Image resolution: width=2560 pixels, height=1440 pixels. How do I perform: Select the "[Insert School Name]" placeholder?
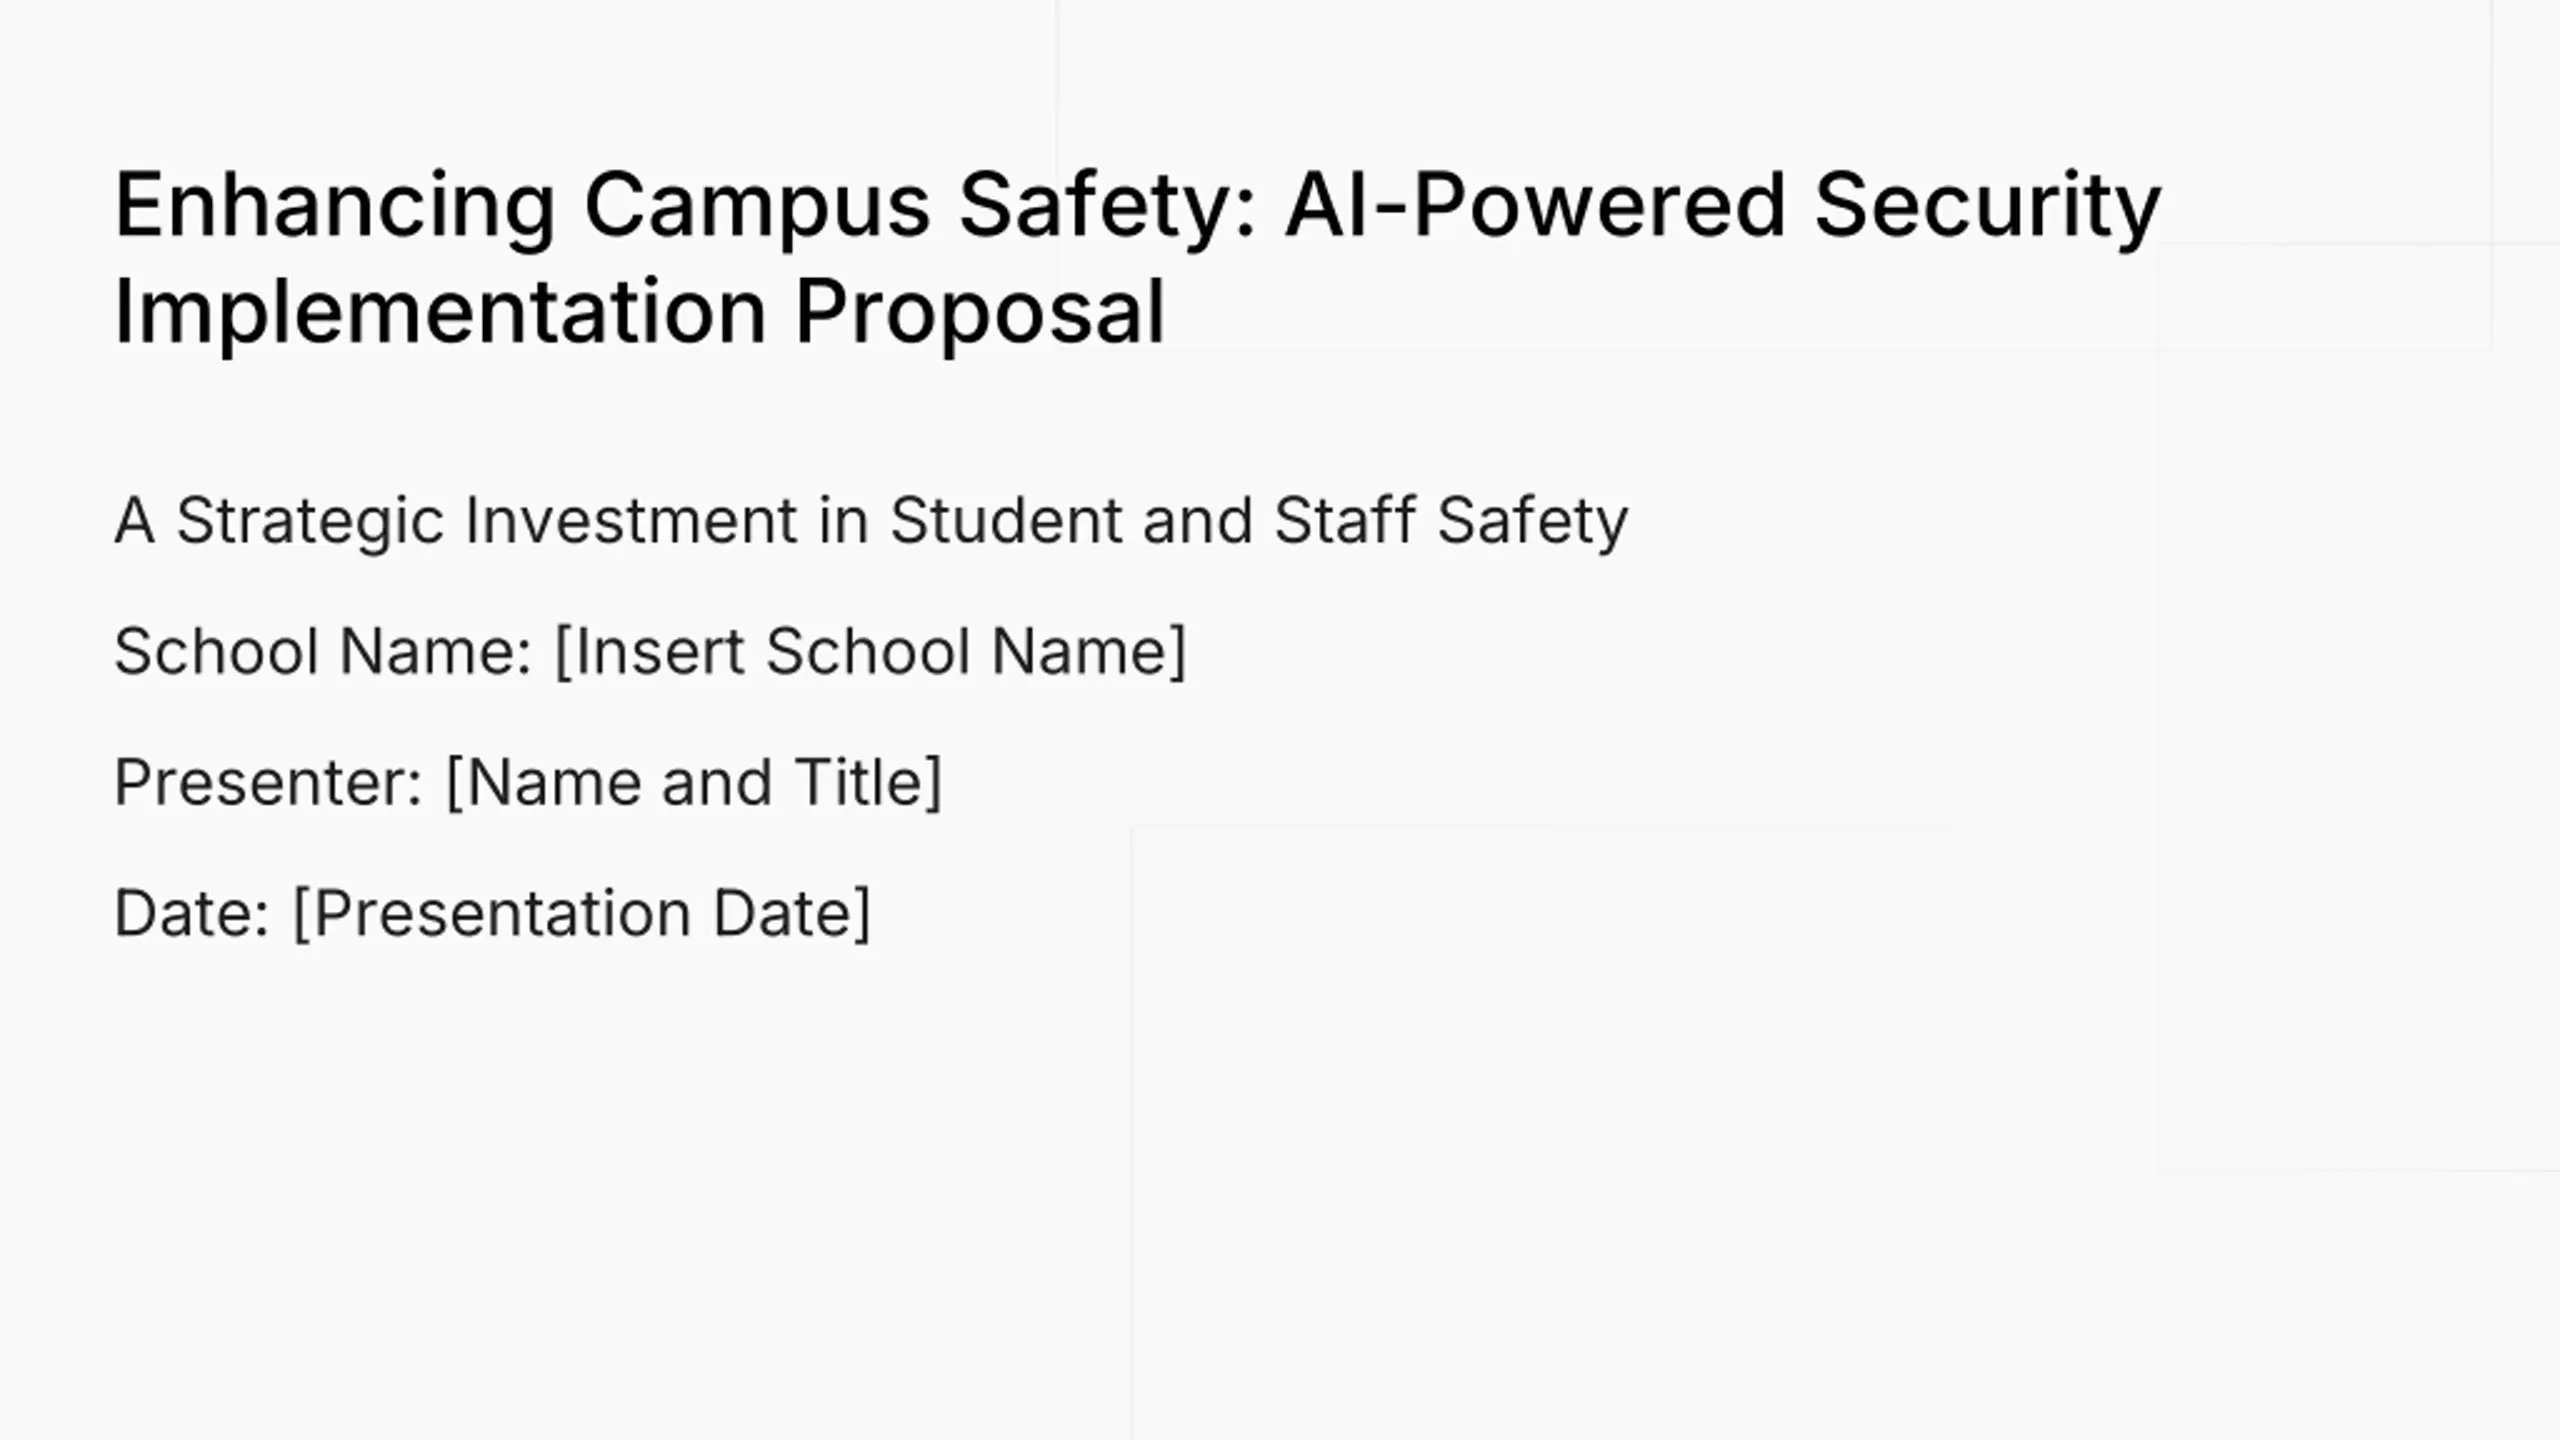[870, 652]
